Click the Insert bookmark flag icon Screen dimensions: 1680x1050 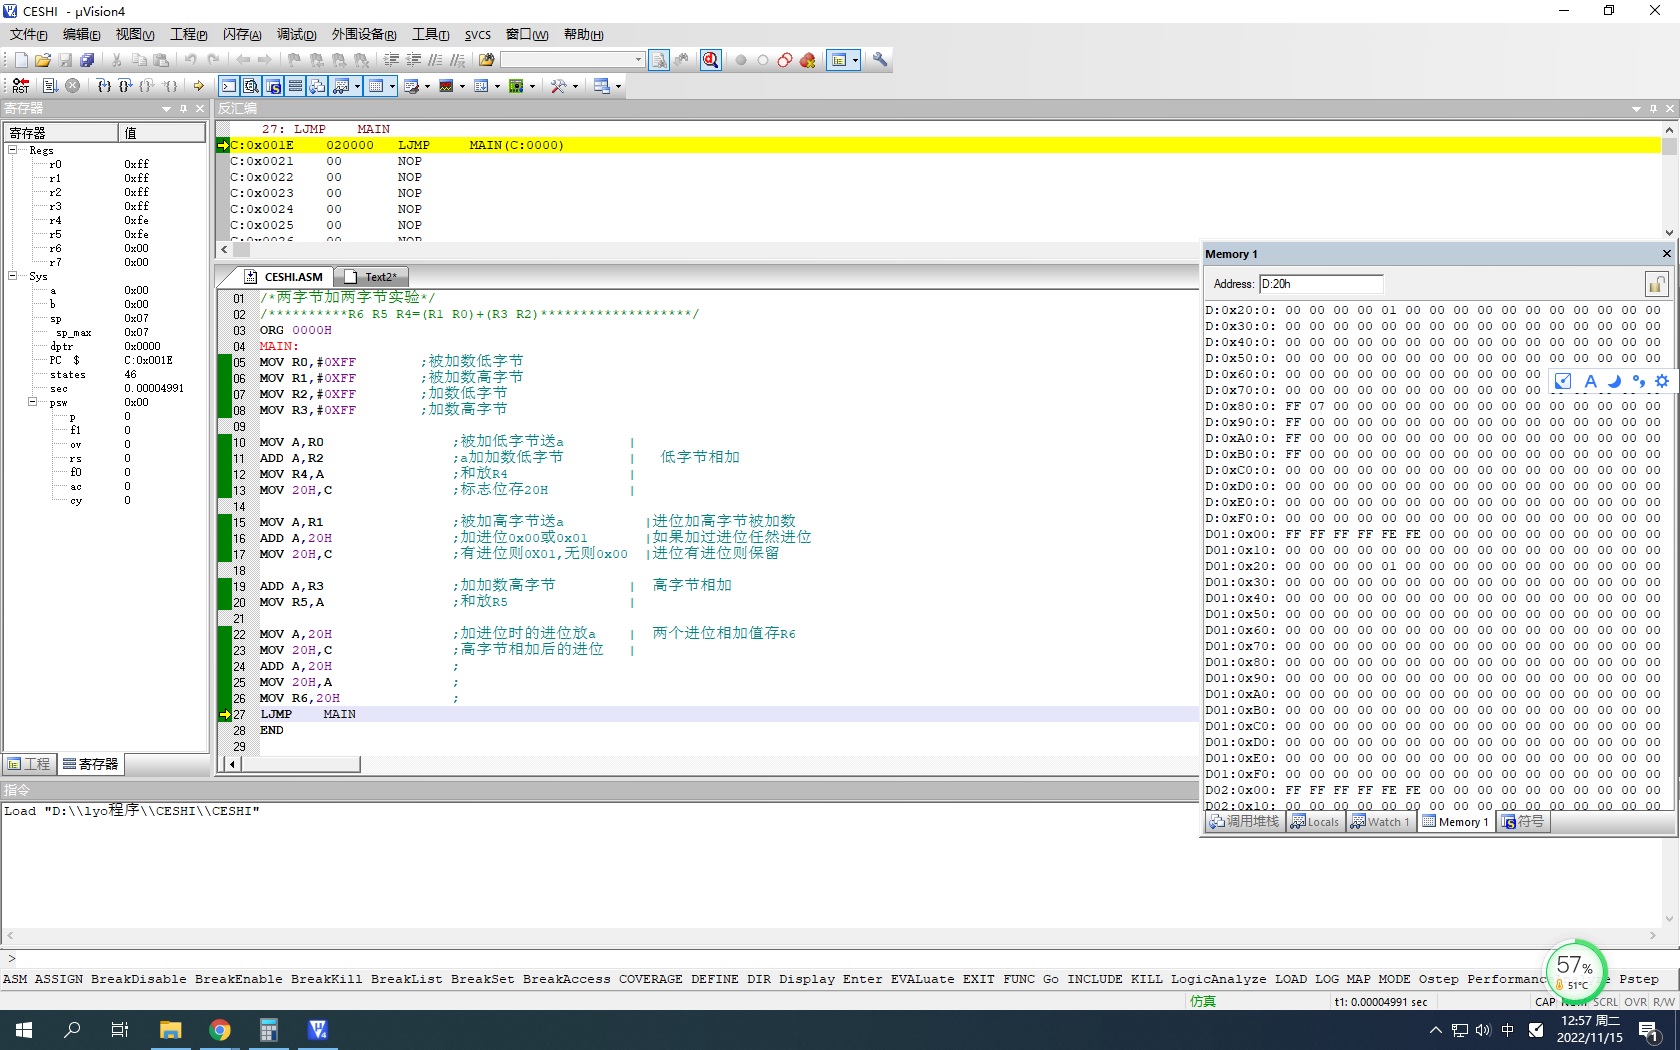click(294, 60)
